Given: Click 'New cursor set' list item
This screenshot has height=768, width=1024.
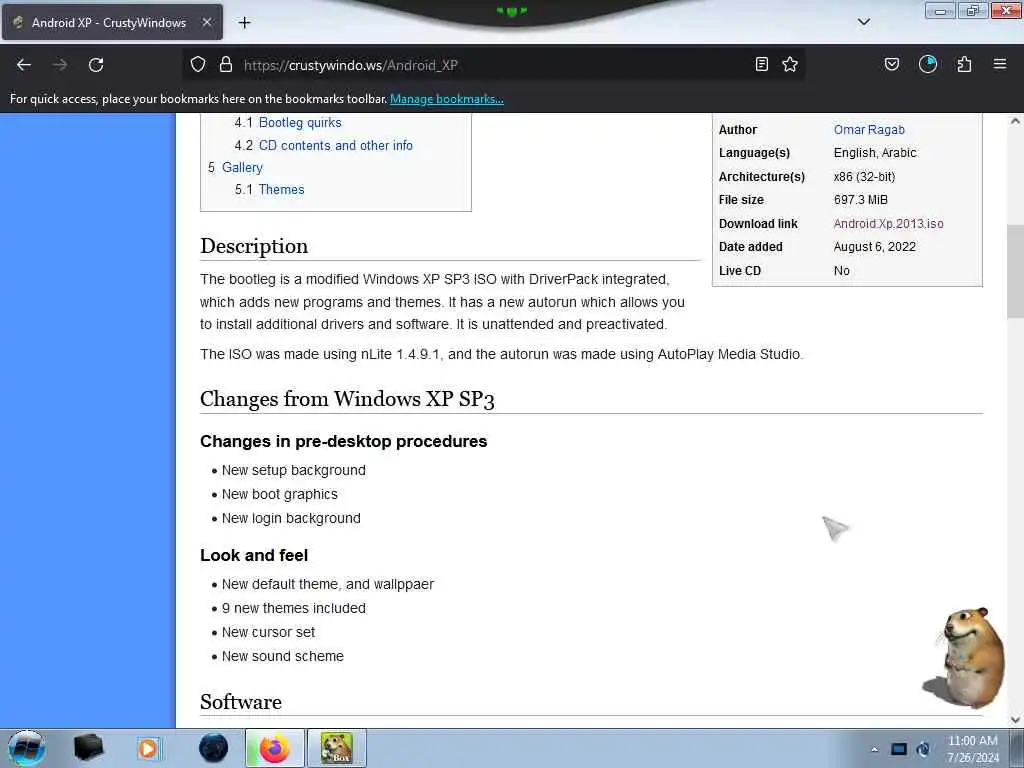Looking at the screenshot, I should (x=268, y=632).
